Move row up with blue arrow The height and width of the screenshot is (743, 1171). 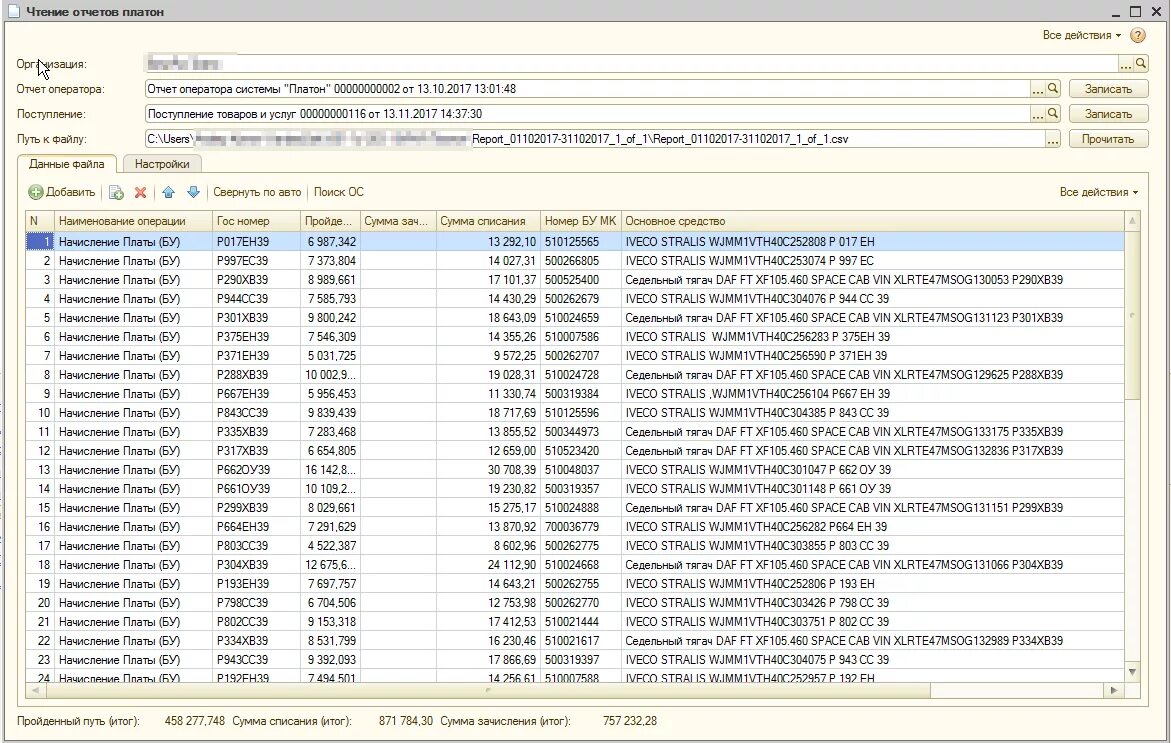168,192
